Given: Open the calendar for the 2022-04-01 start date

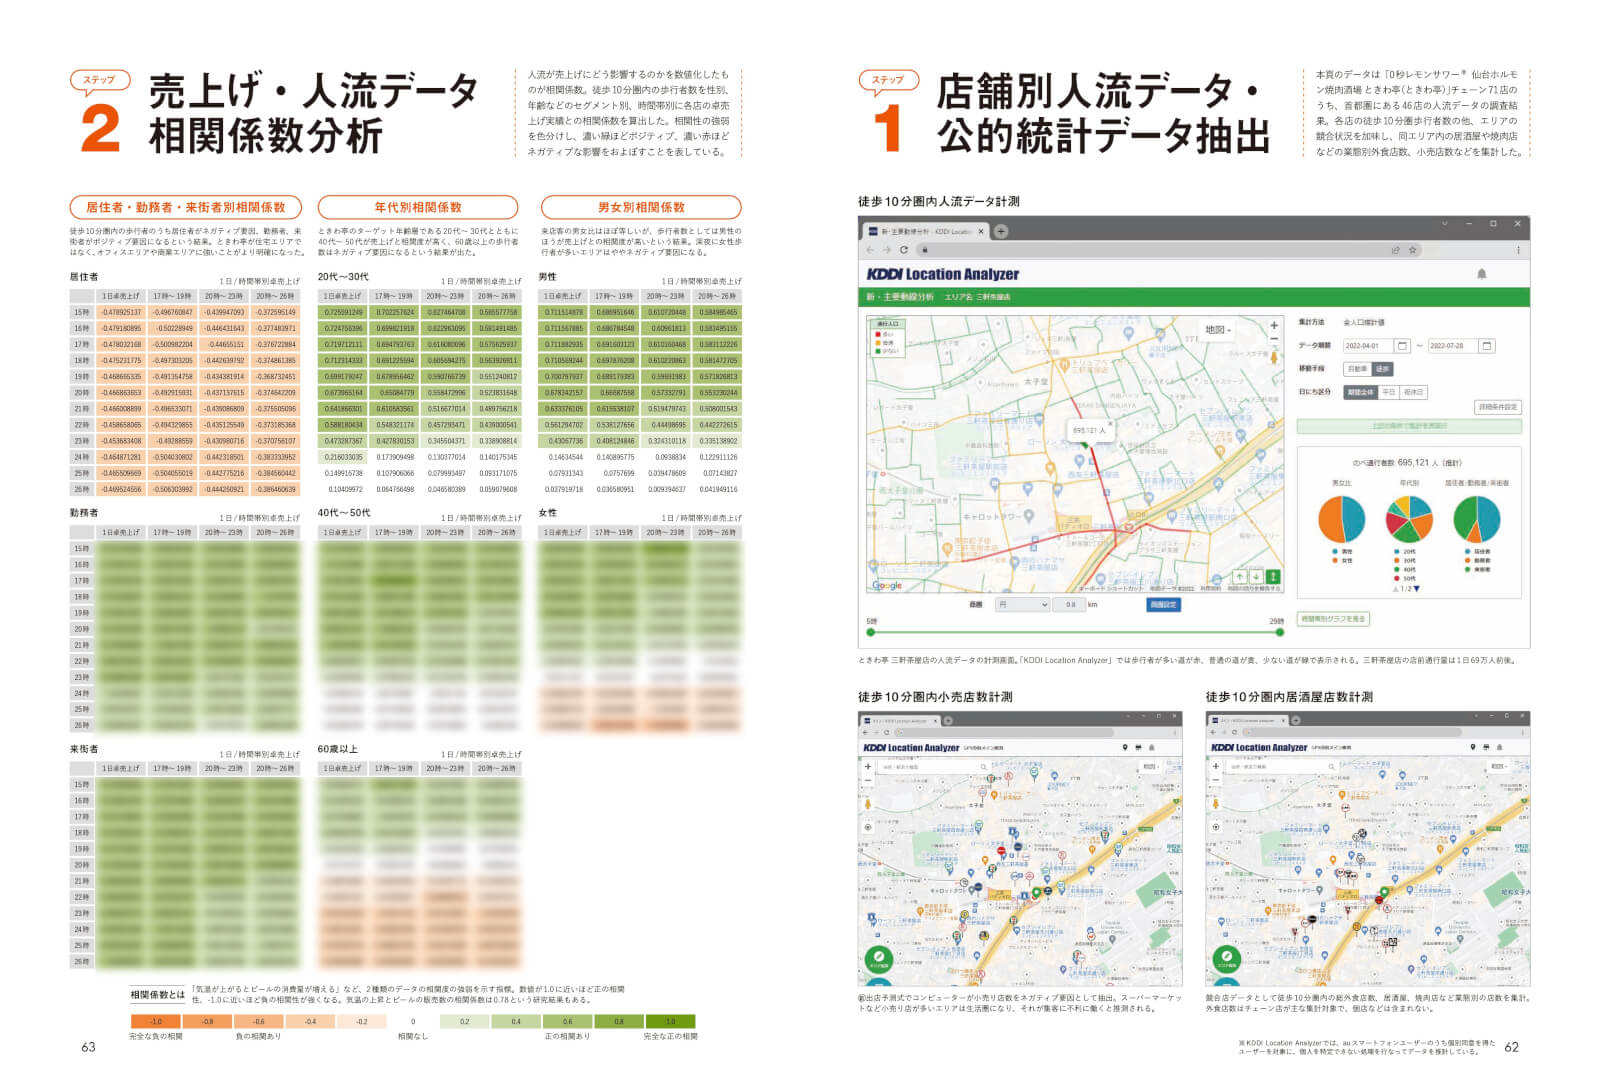Looking at the screenshot, I should (x=1402, y=346).
